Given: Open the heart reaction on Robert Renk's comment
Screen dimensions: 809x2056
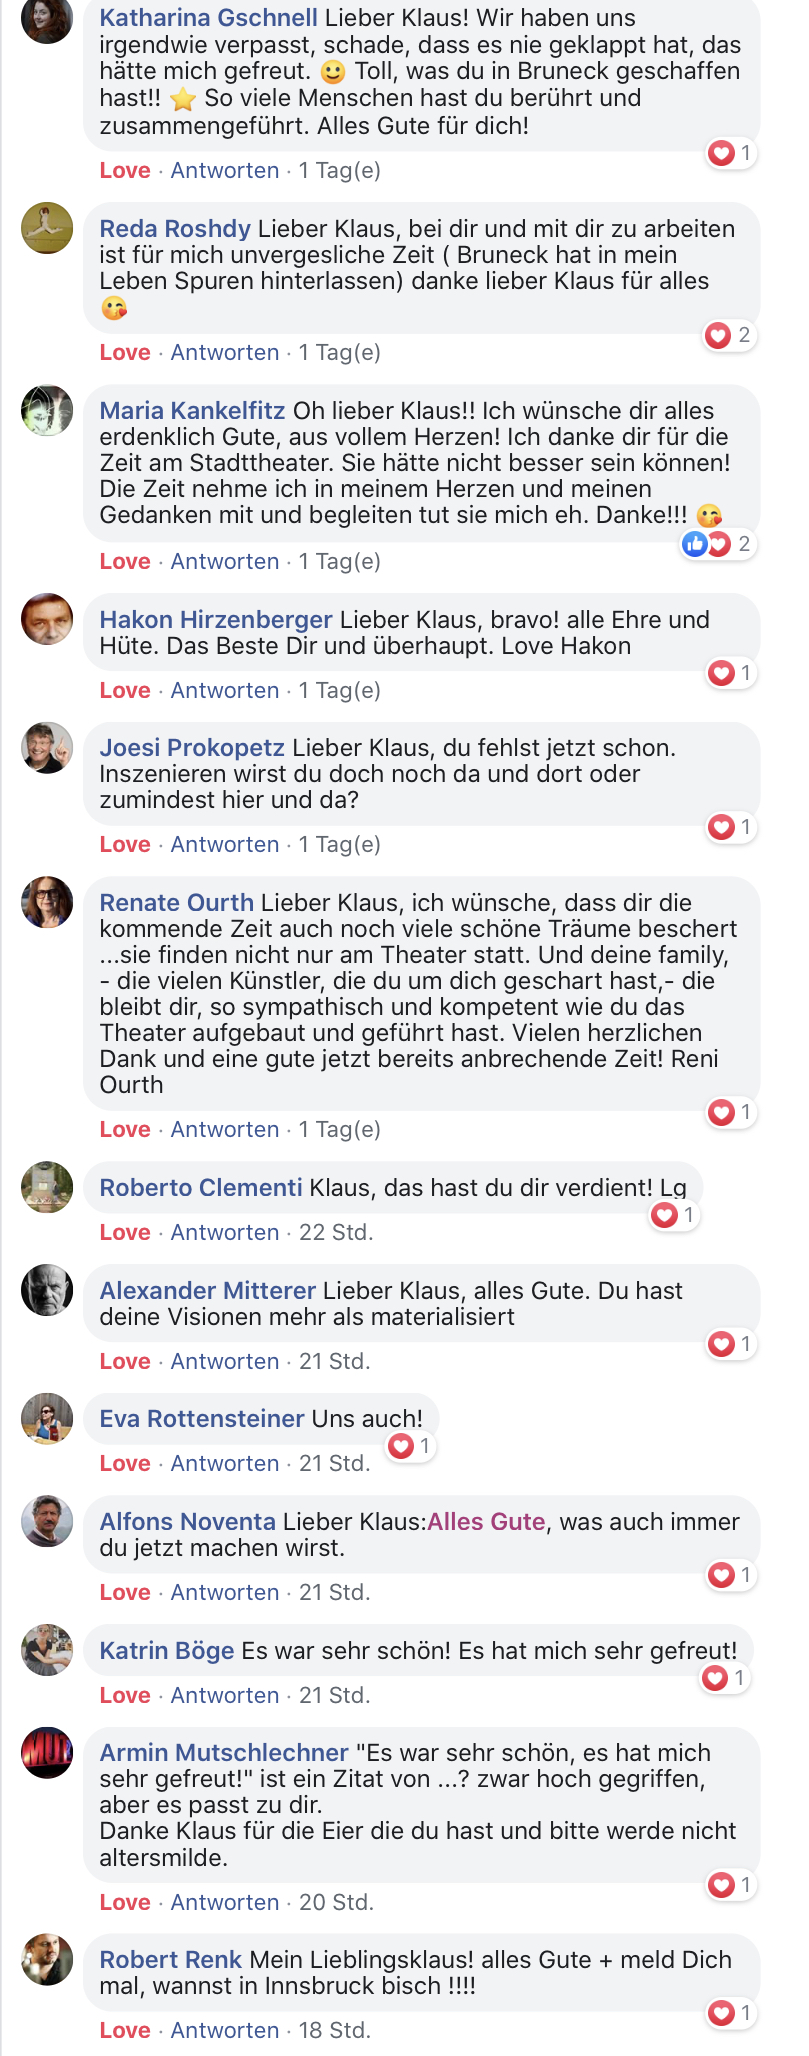Looking at the screenshot, I should click(x=730, y=2013).
